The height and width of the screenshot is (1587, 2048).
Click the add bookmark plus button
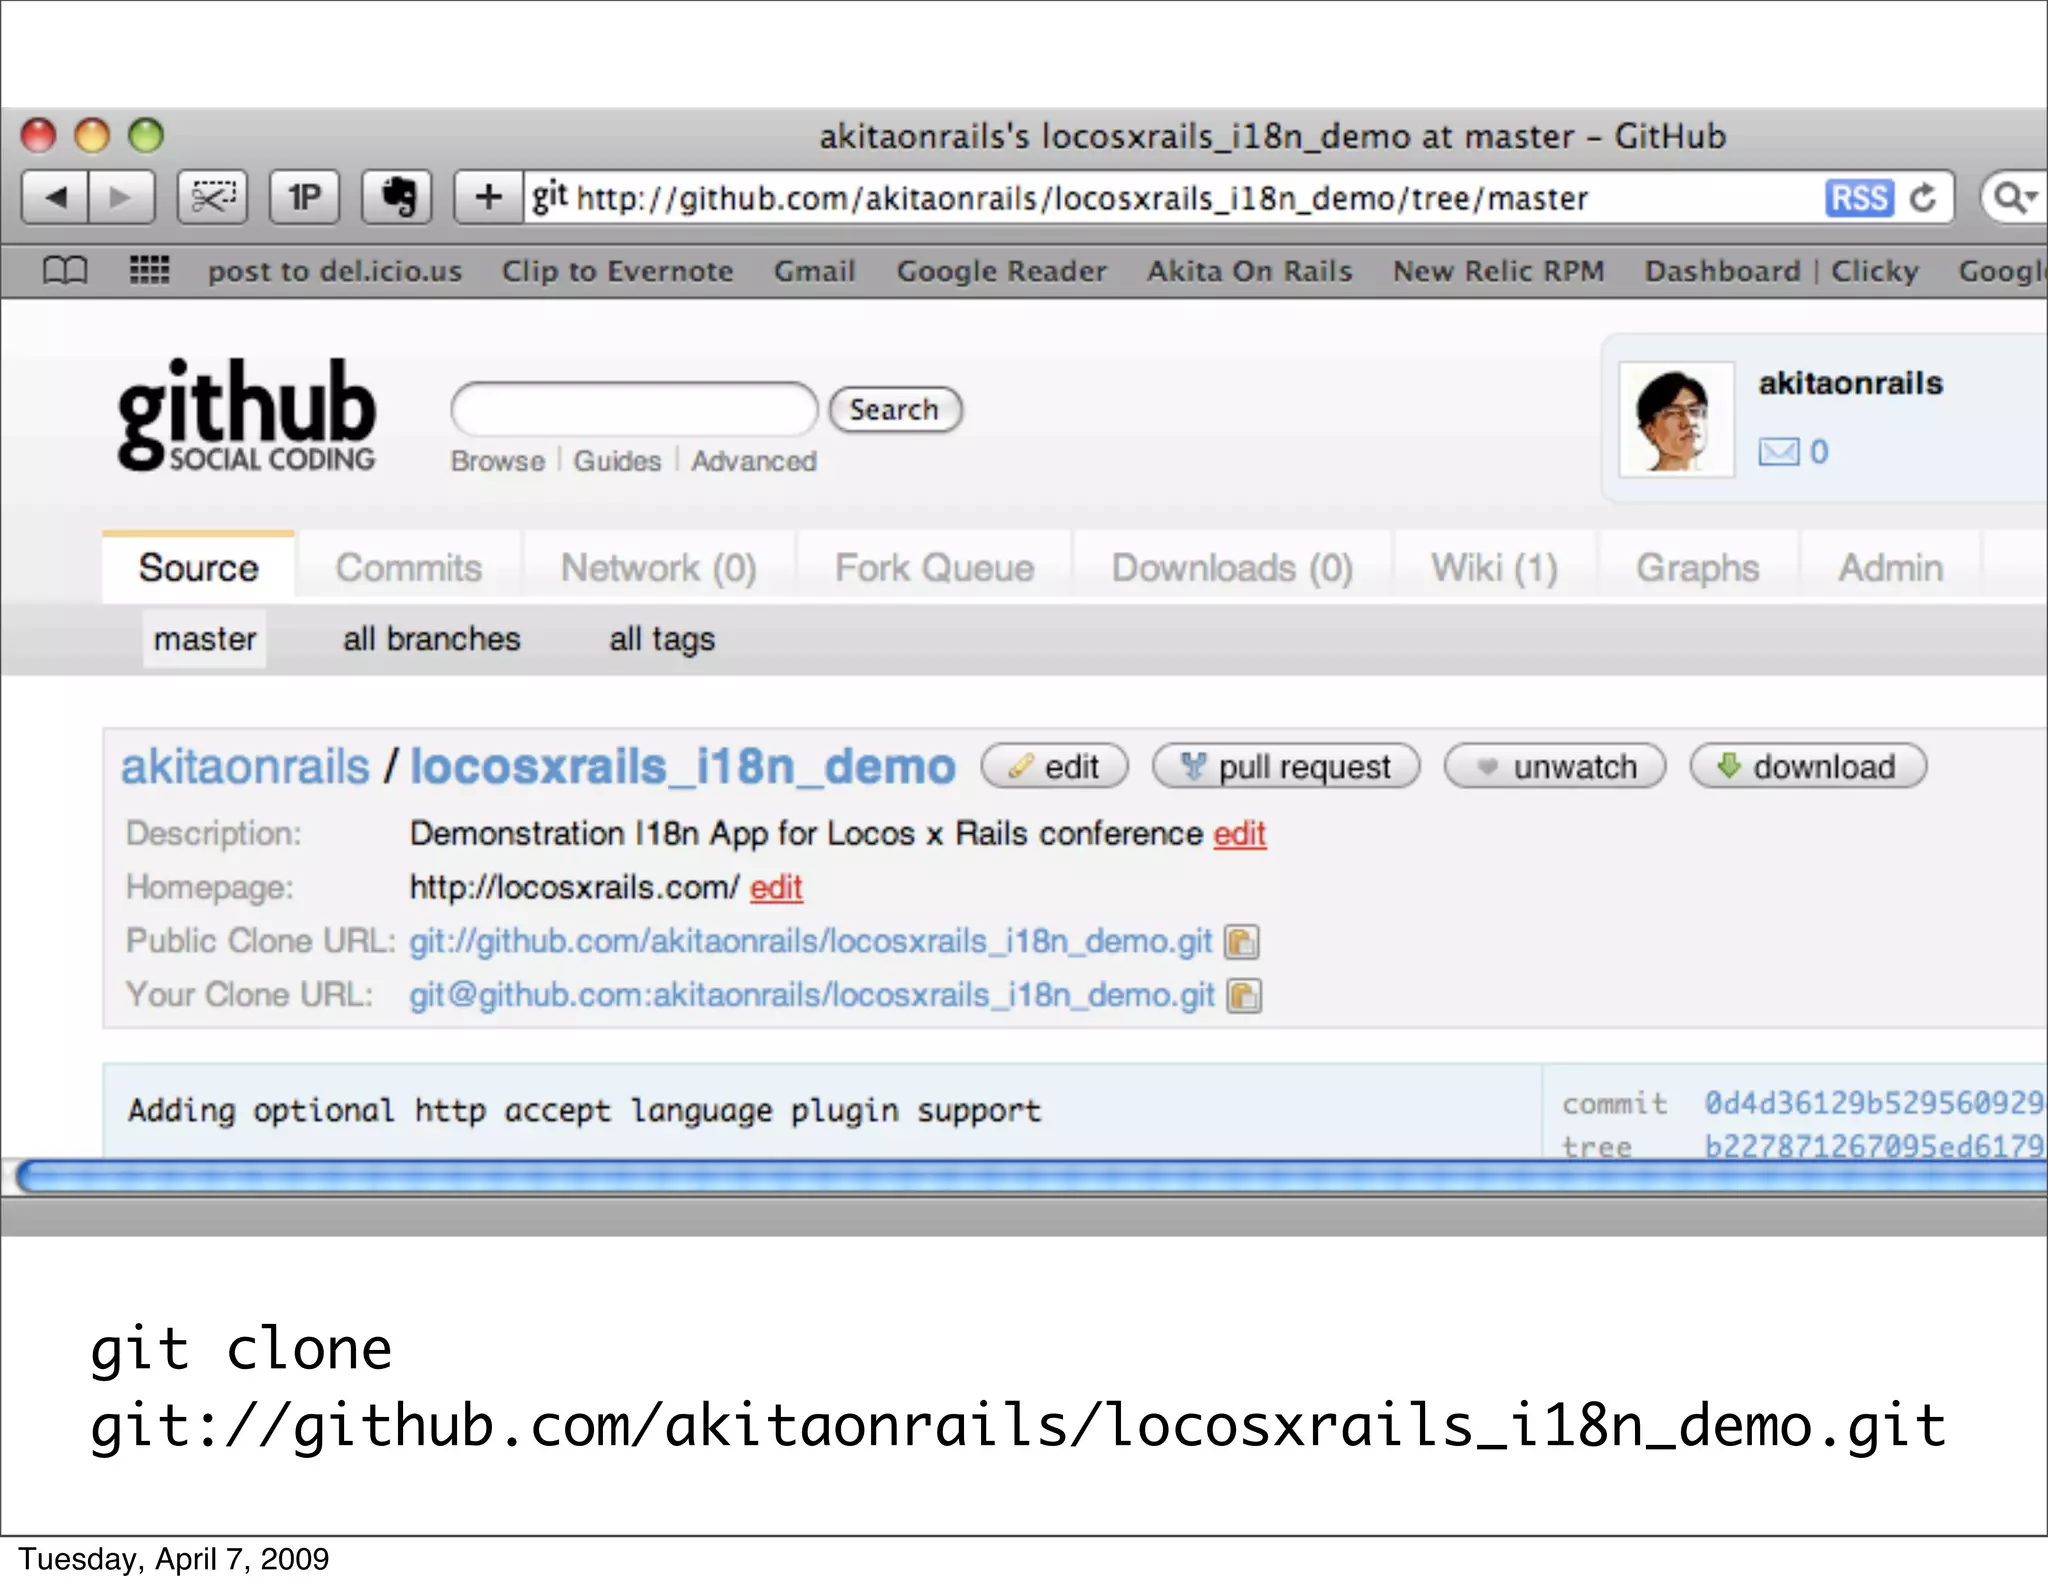(x=488, y=197)
